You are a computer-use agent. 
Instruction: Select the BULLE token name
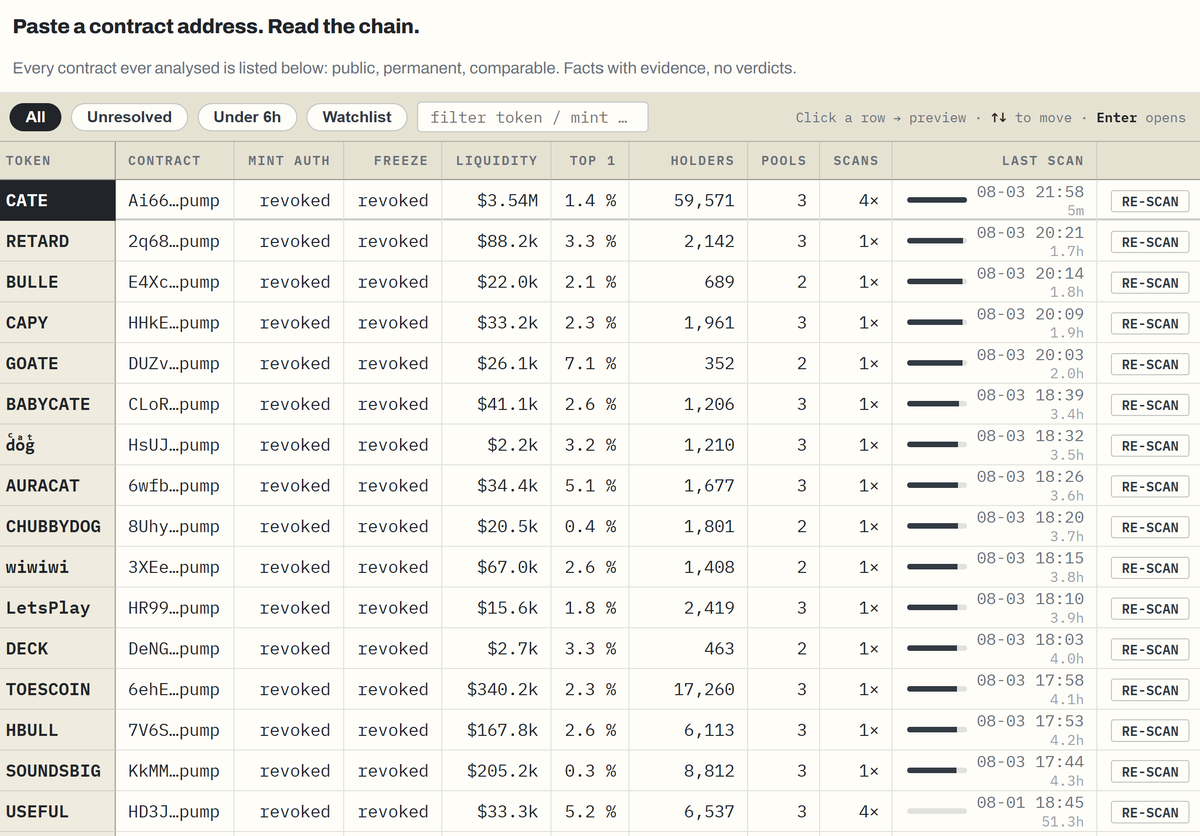pyautogui.click(x=32, y=282)
